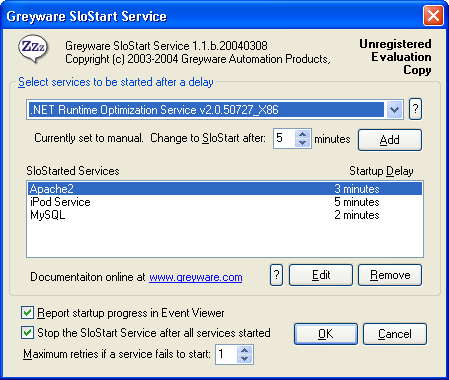Click the Zzz speech bubble icon
This screenshot has height=380, width=449.
pyautogui.click(x=33, y=49)
